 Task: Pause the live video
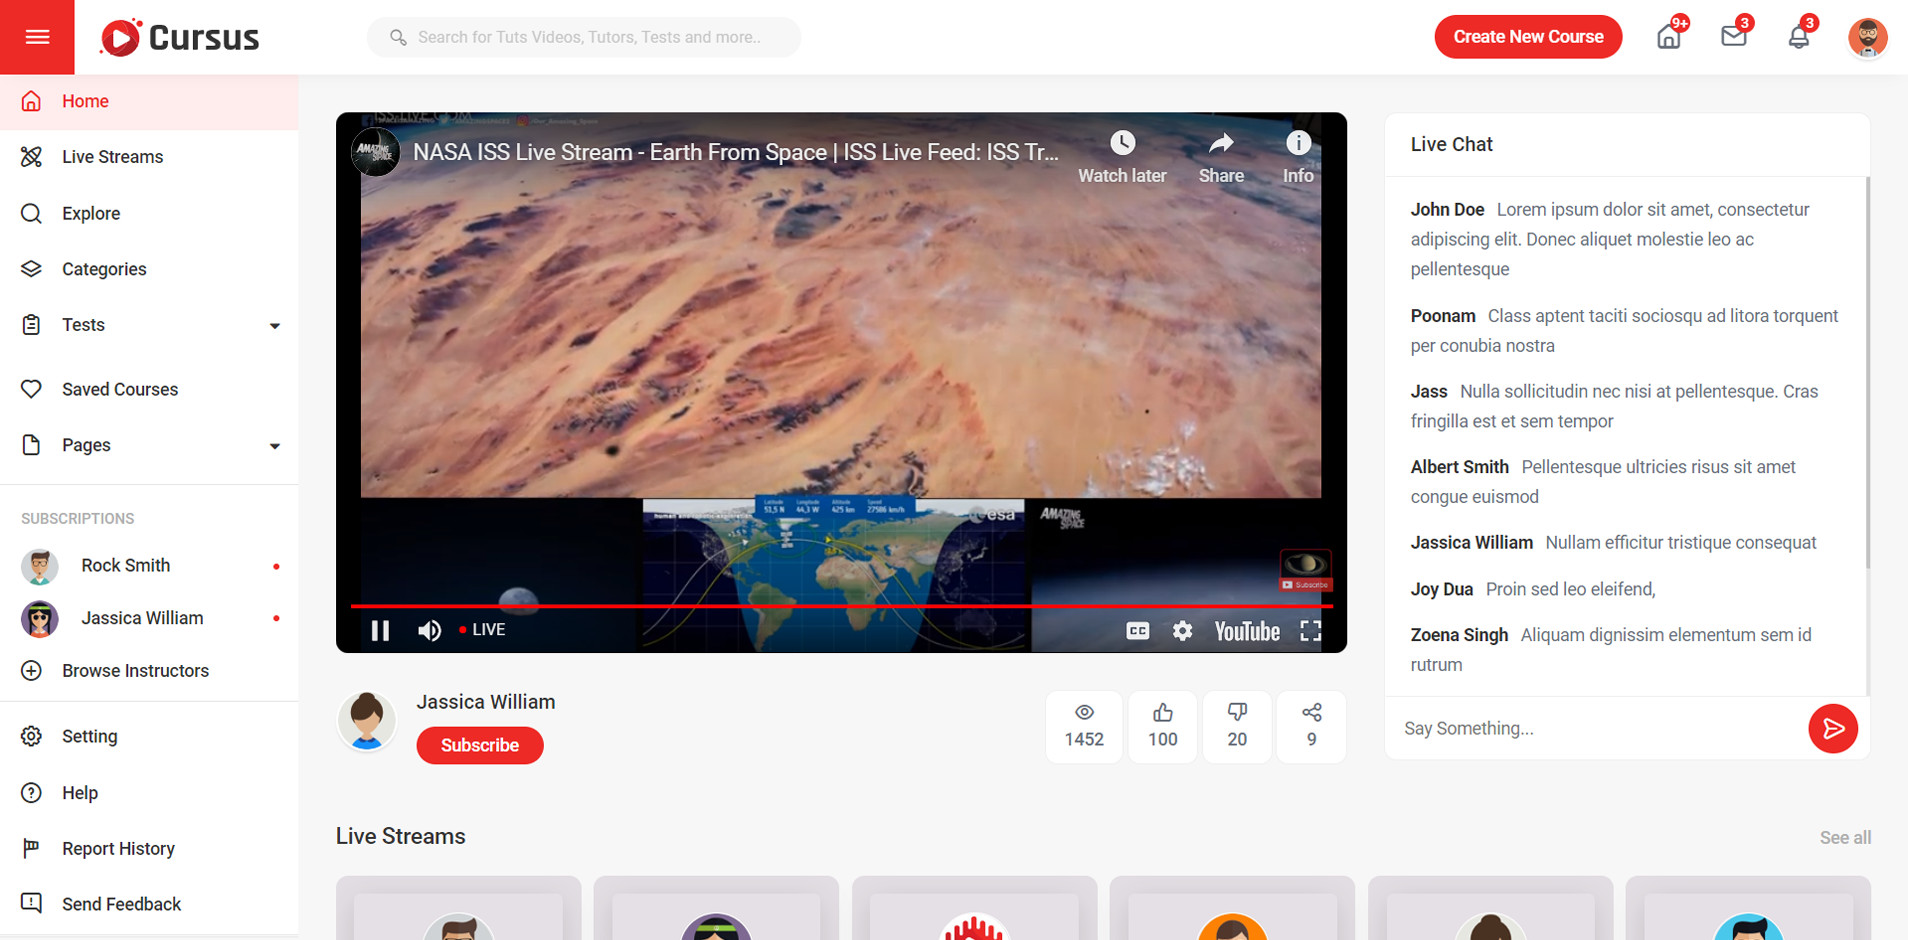point(380,631)
